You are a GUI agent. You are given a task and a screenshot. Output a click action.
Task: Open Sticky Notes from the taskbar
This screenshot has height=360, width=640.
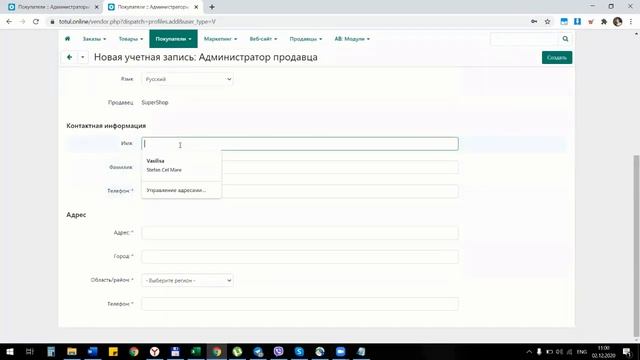tap(113, 351)
